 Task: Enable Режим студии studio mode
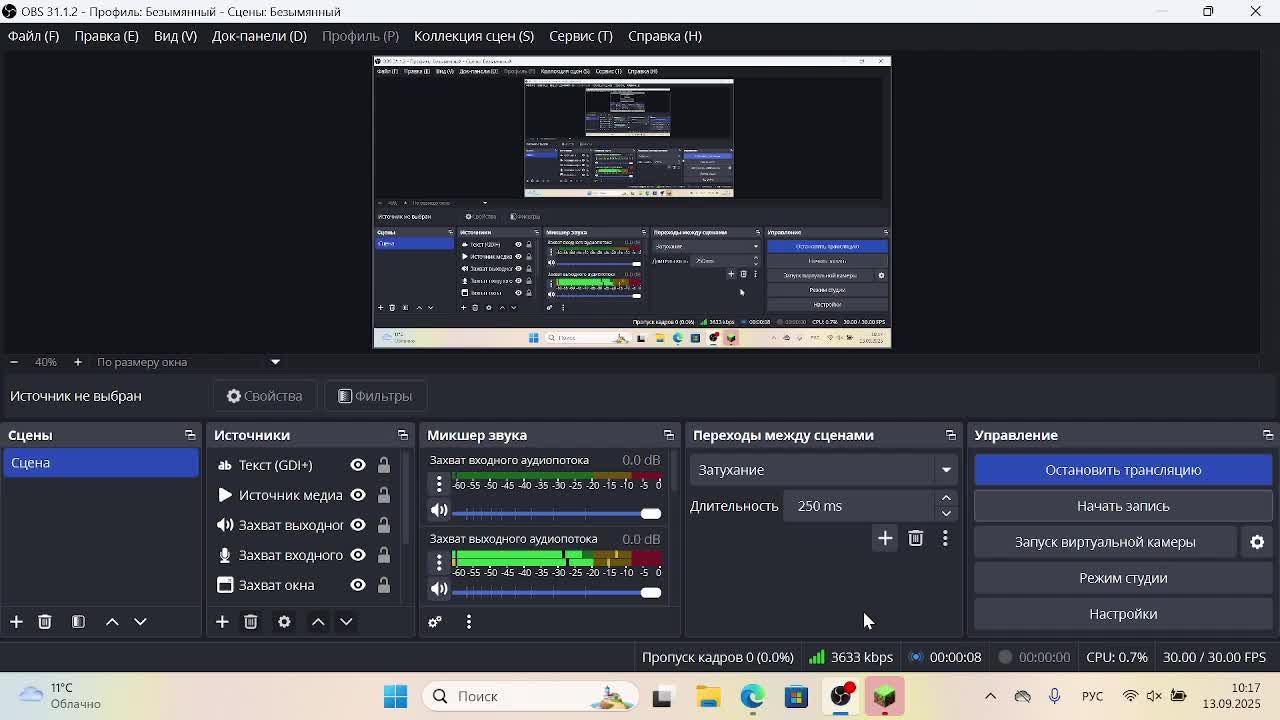(x=1123, y=578)
